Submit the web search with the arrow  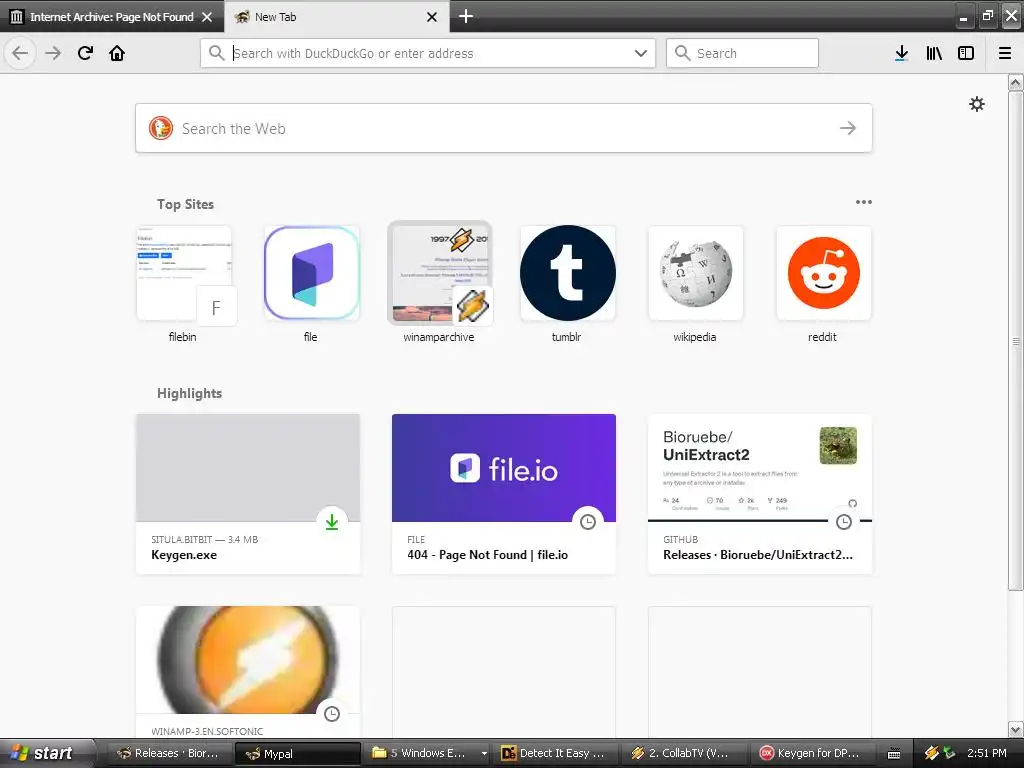click(x=848, y=128)
